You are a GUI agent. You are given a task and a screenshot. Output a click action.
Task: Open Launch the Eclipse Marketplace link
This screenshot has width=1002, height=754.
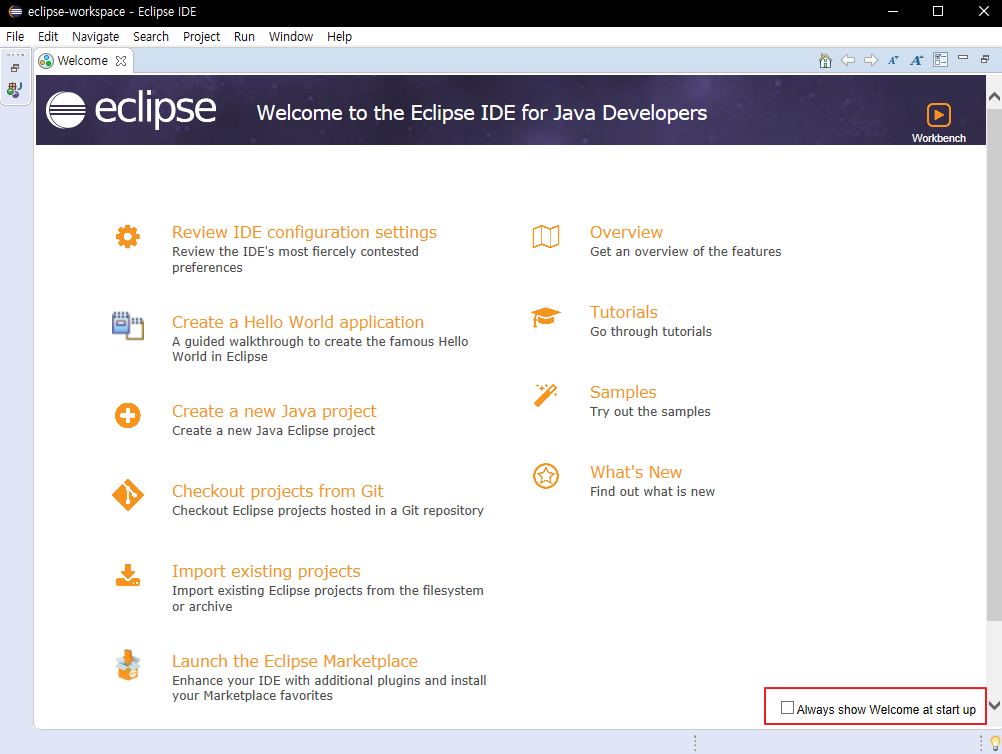point(295,661)
